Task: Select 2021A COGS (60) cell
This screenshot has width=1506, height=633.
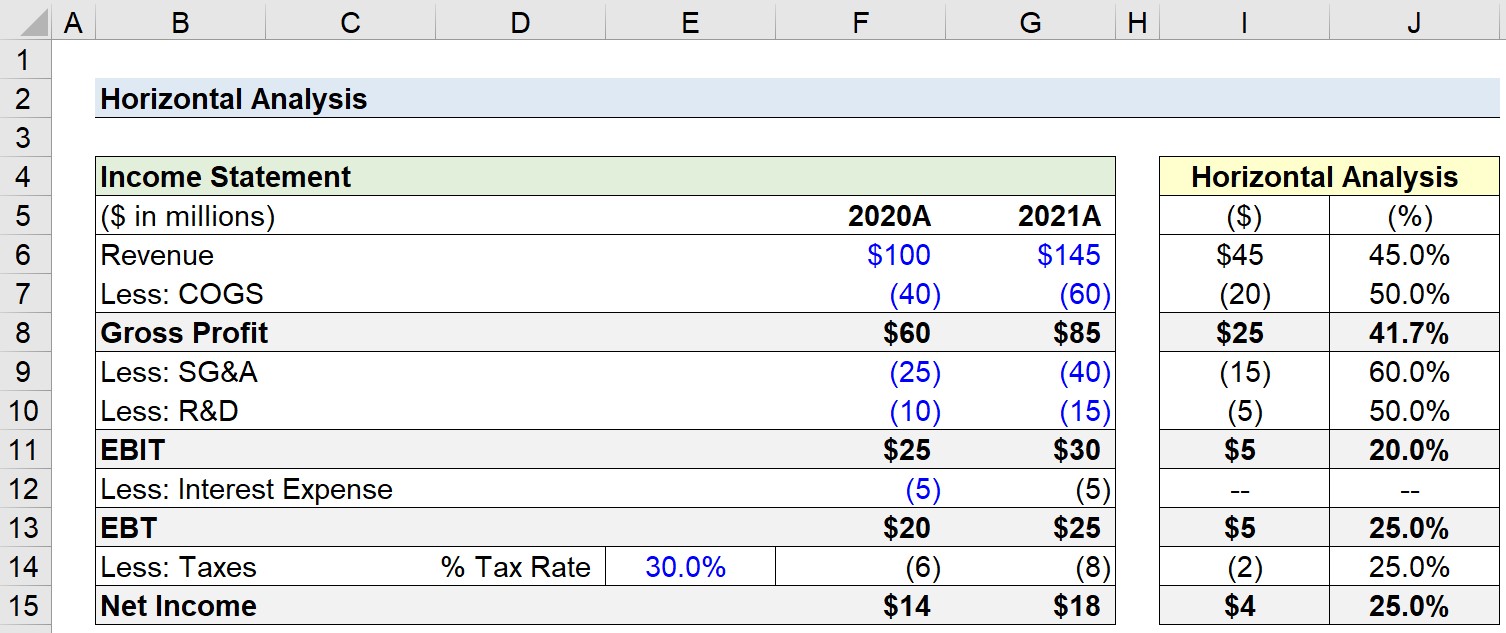Action: 1030,294
